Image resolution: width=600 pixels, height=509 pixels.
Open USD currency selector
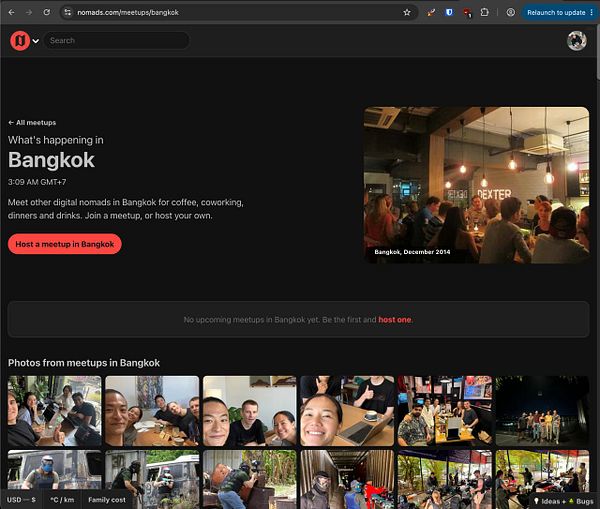21,500
